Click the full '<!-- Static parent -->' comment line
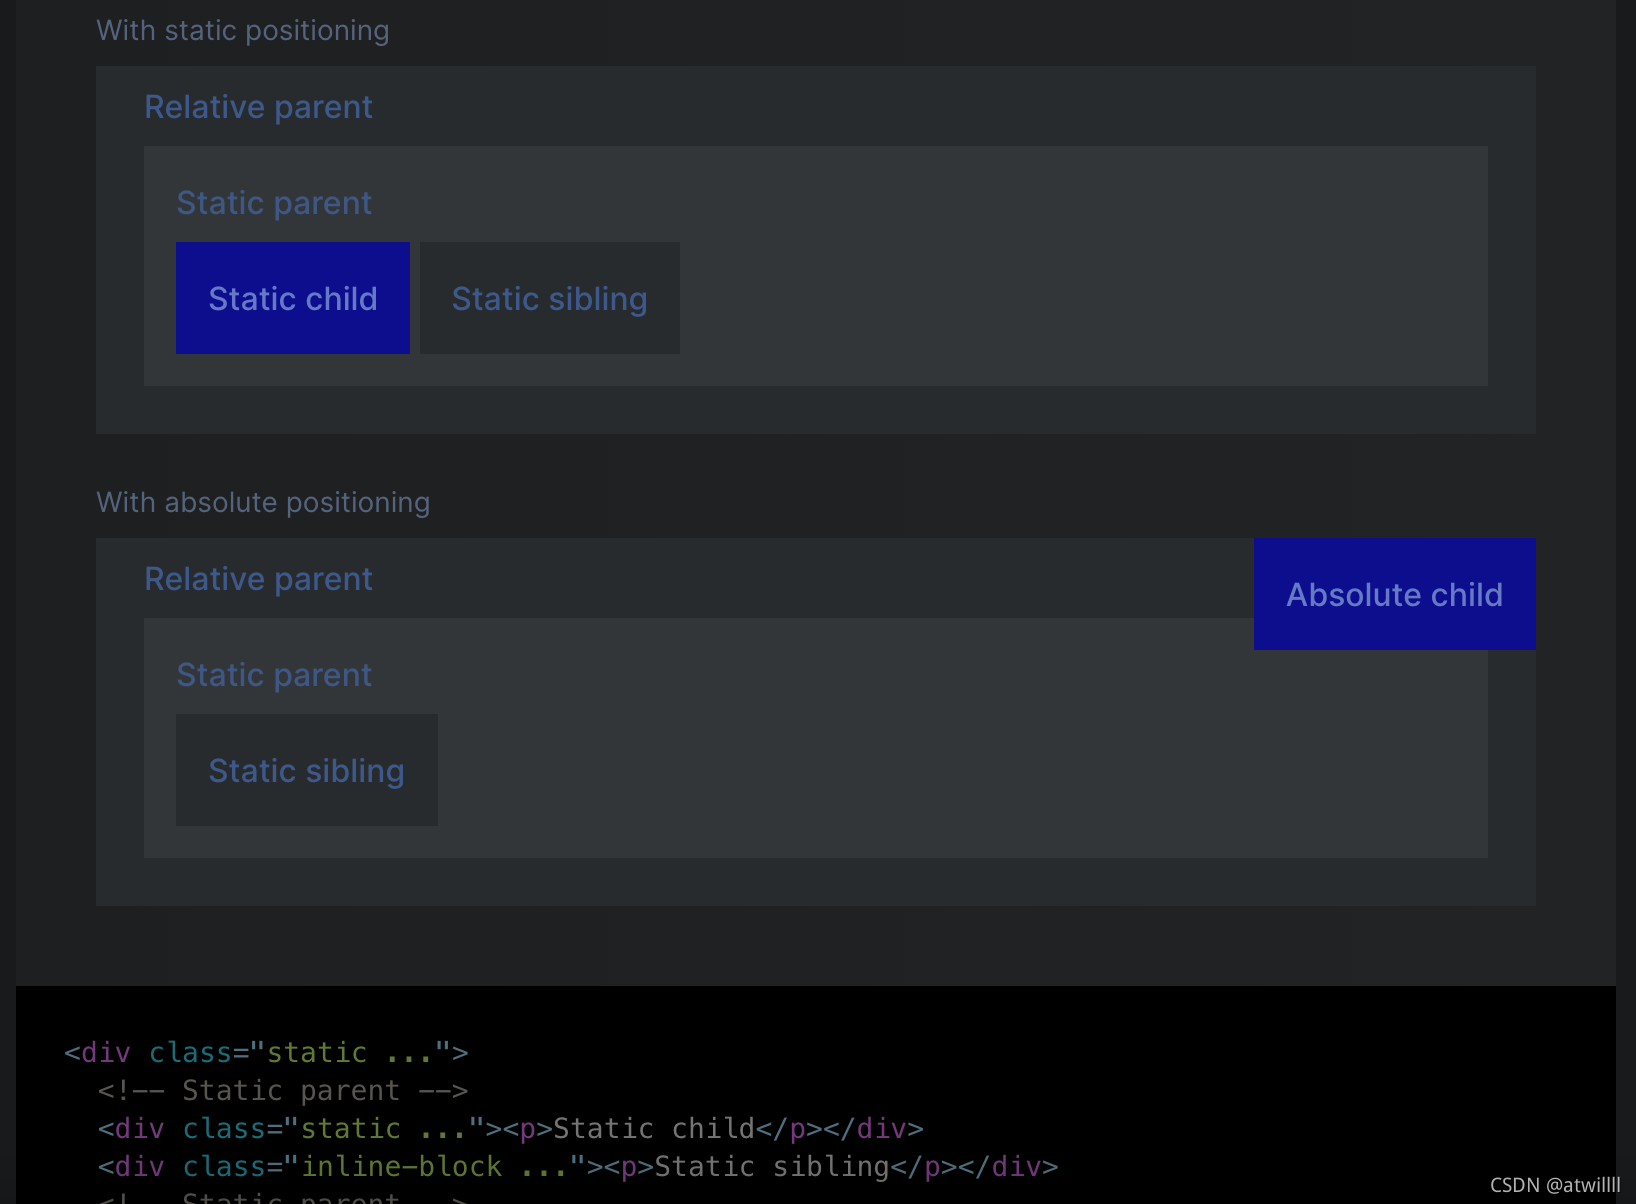This screenshot has height=1204, width=1636. point(283,1091)
